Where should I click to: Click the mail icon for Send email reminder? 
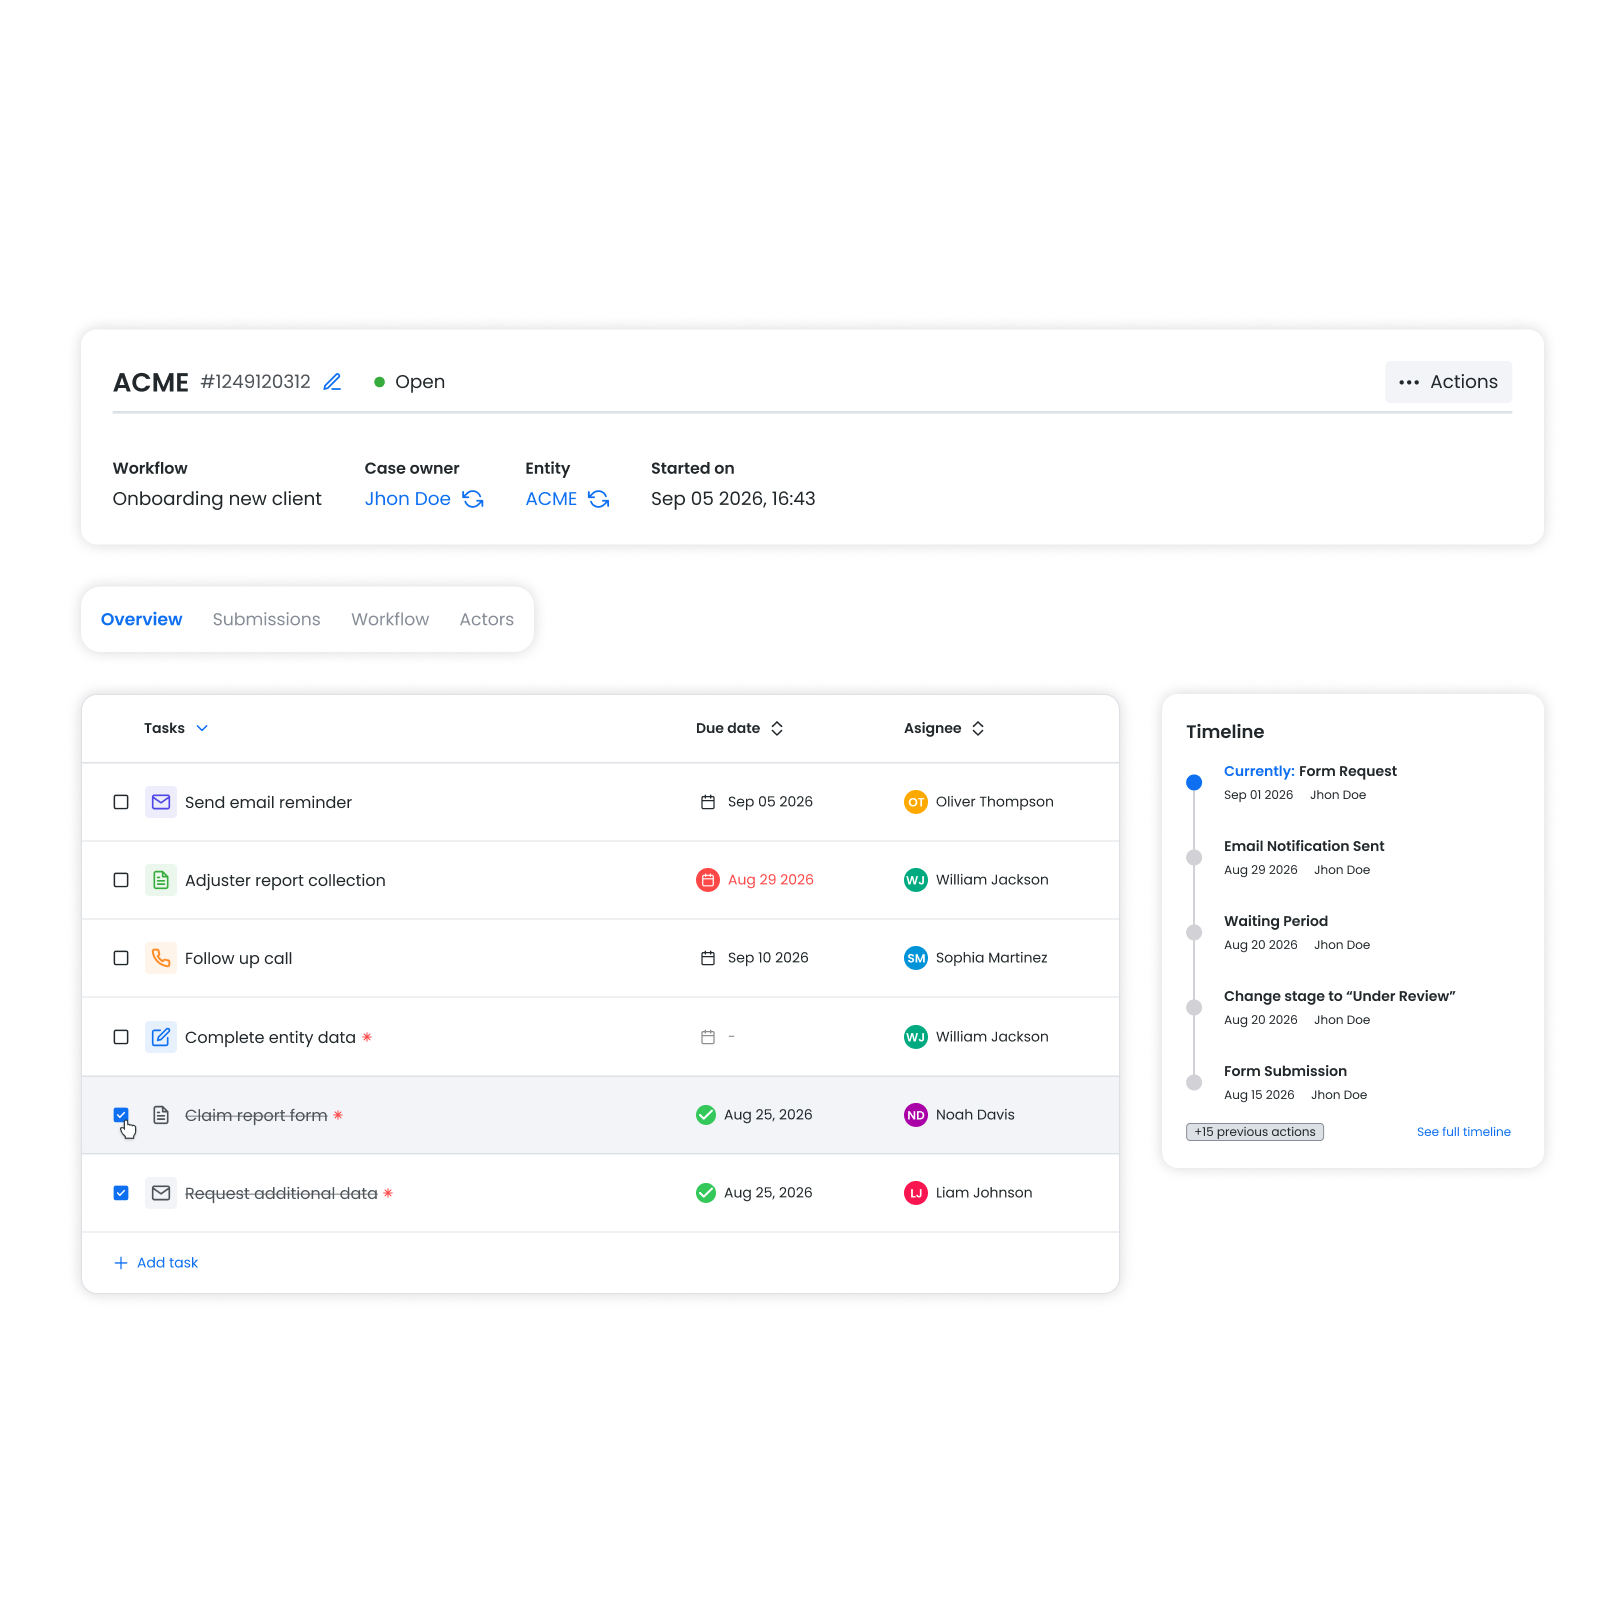pos(161,802)
